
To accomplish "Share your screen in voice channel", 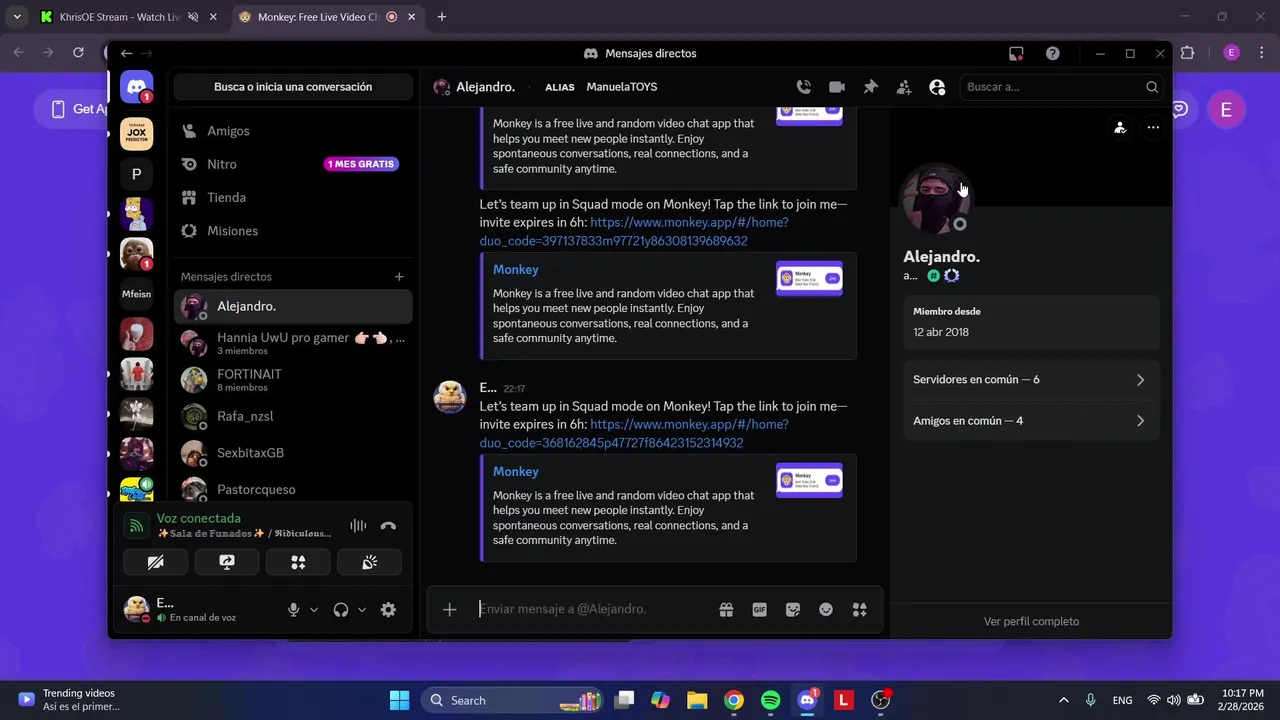I will coord(227,563).
